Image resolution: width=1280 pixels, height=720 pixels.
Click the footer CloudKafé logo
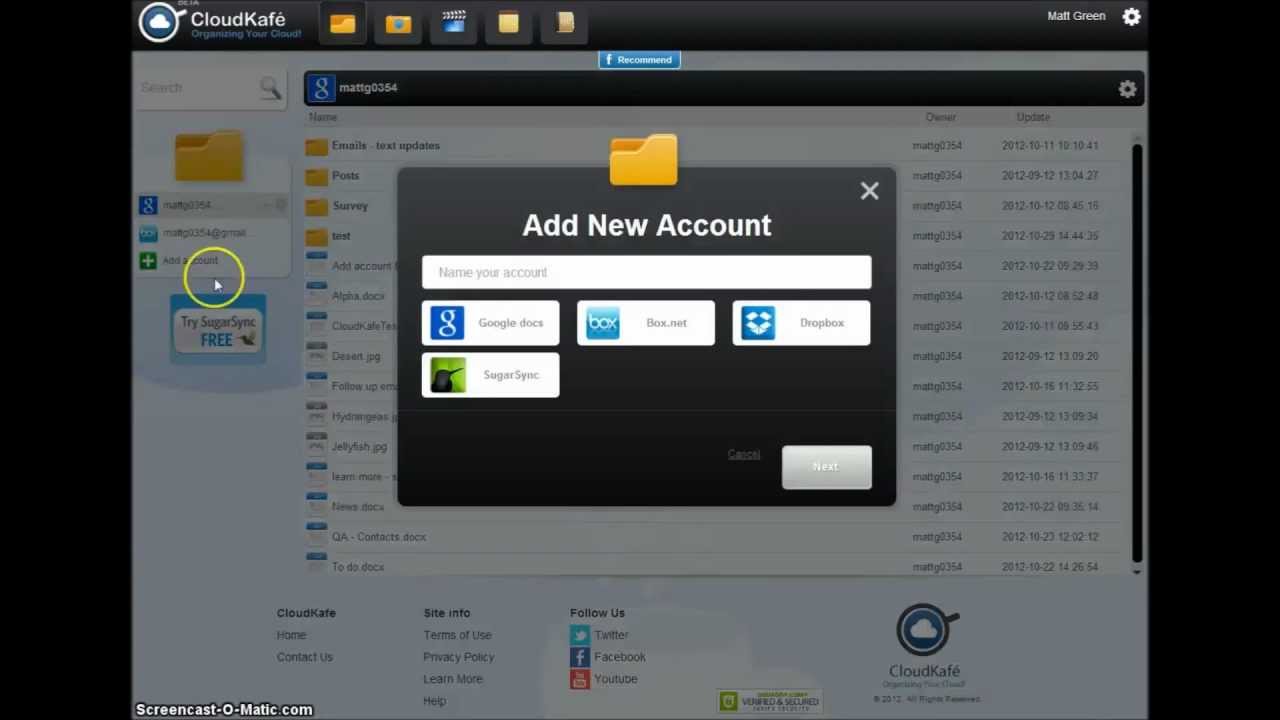pos(926,645)
